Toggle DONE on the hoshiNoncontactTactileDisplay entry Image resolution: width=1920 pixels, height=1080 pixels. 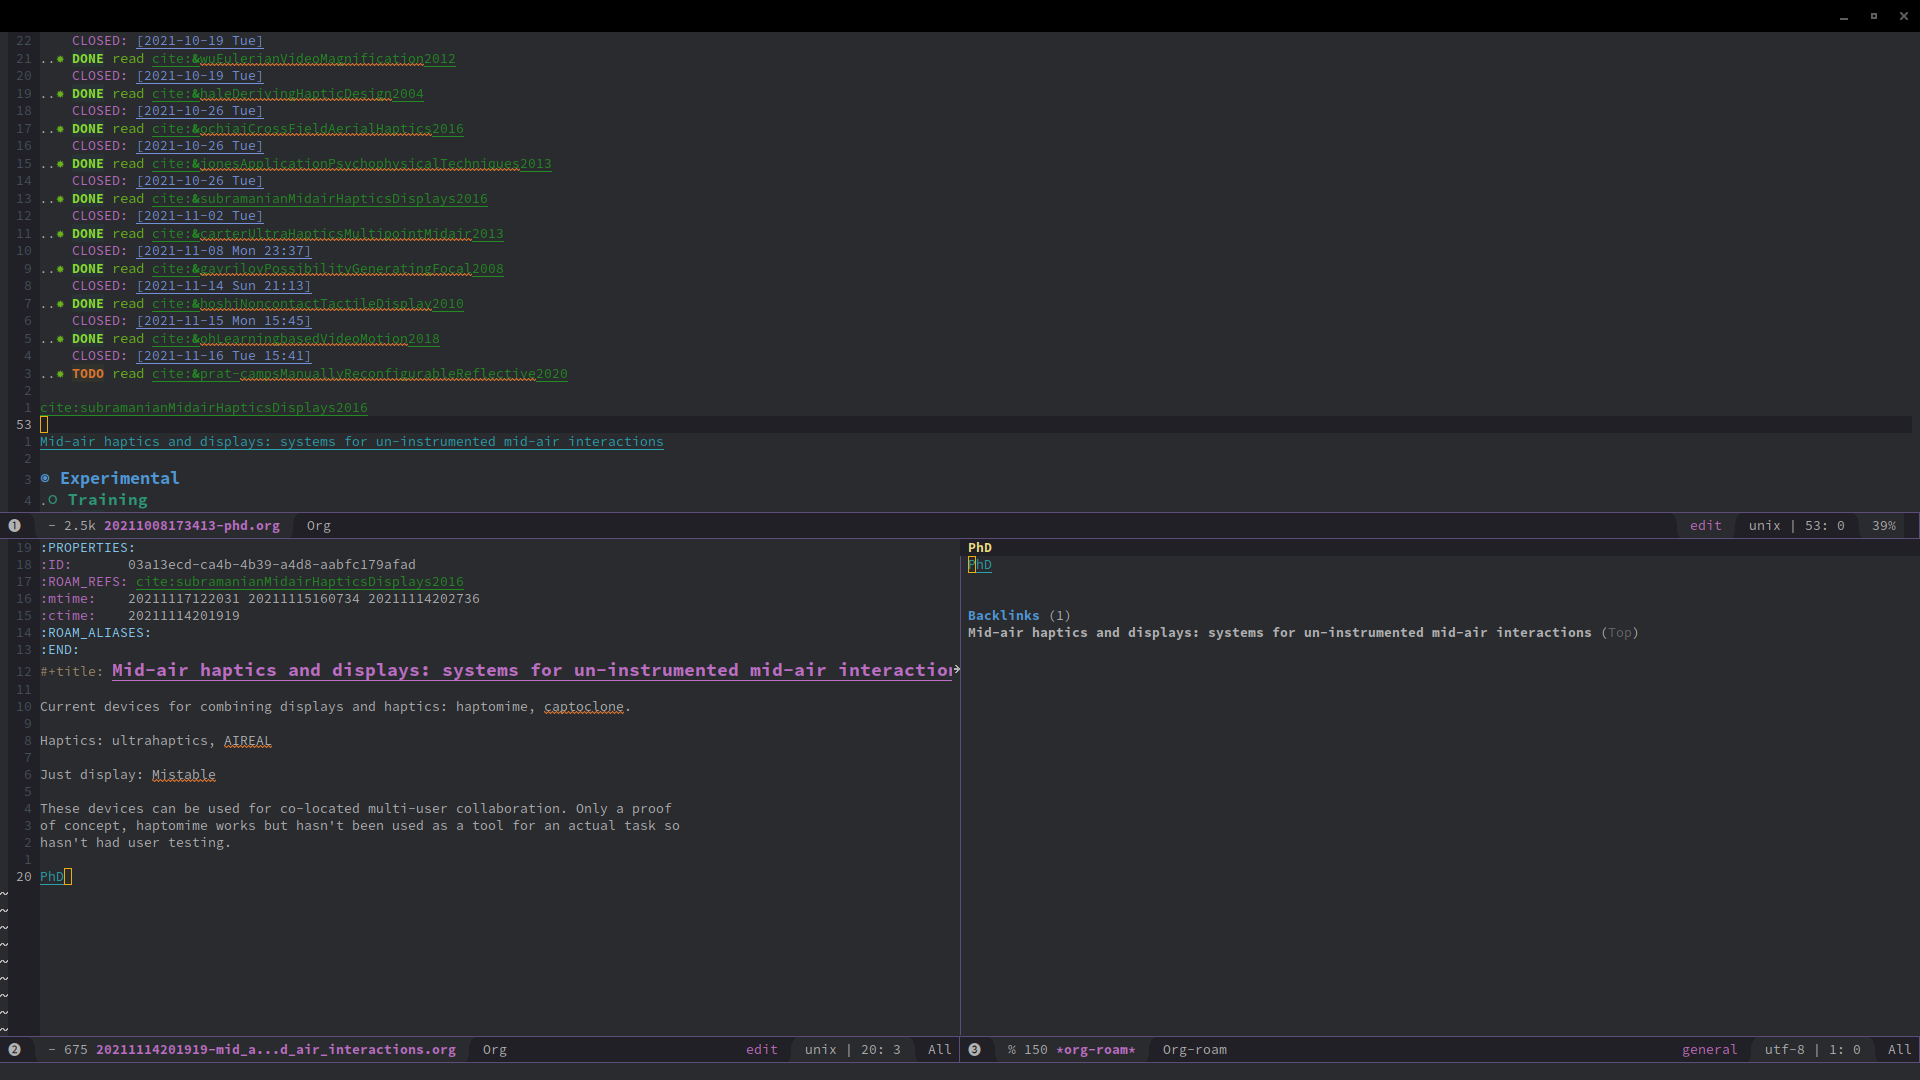[x=88, y=304]
